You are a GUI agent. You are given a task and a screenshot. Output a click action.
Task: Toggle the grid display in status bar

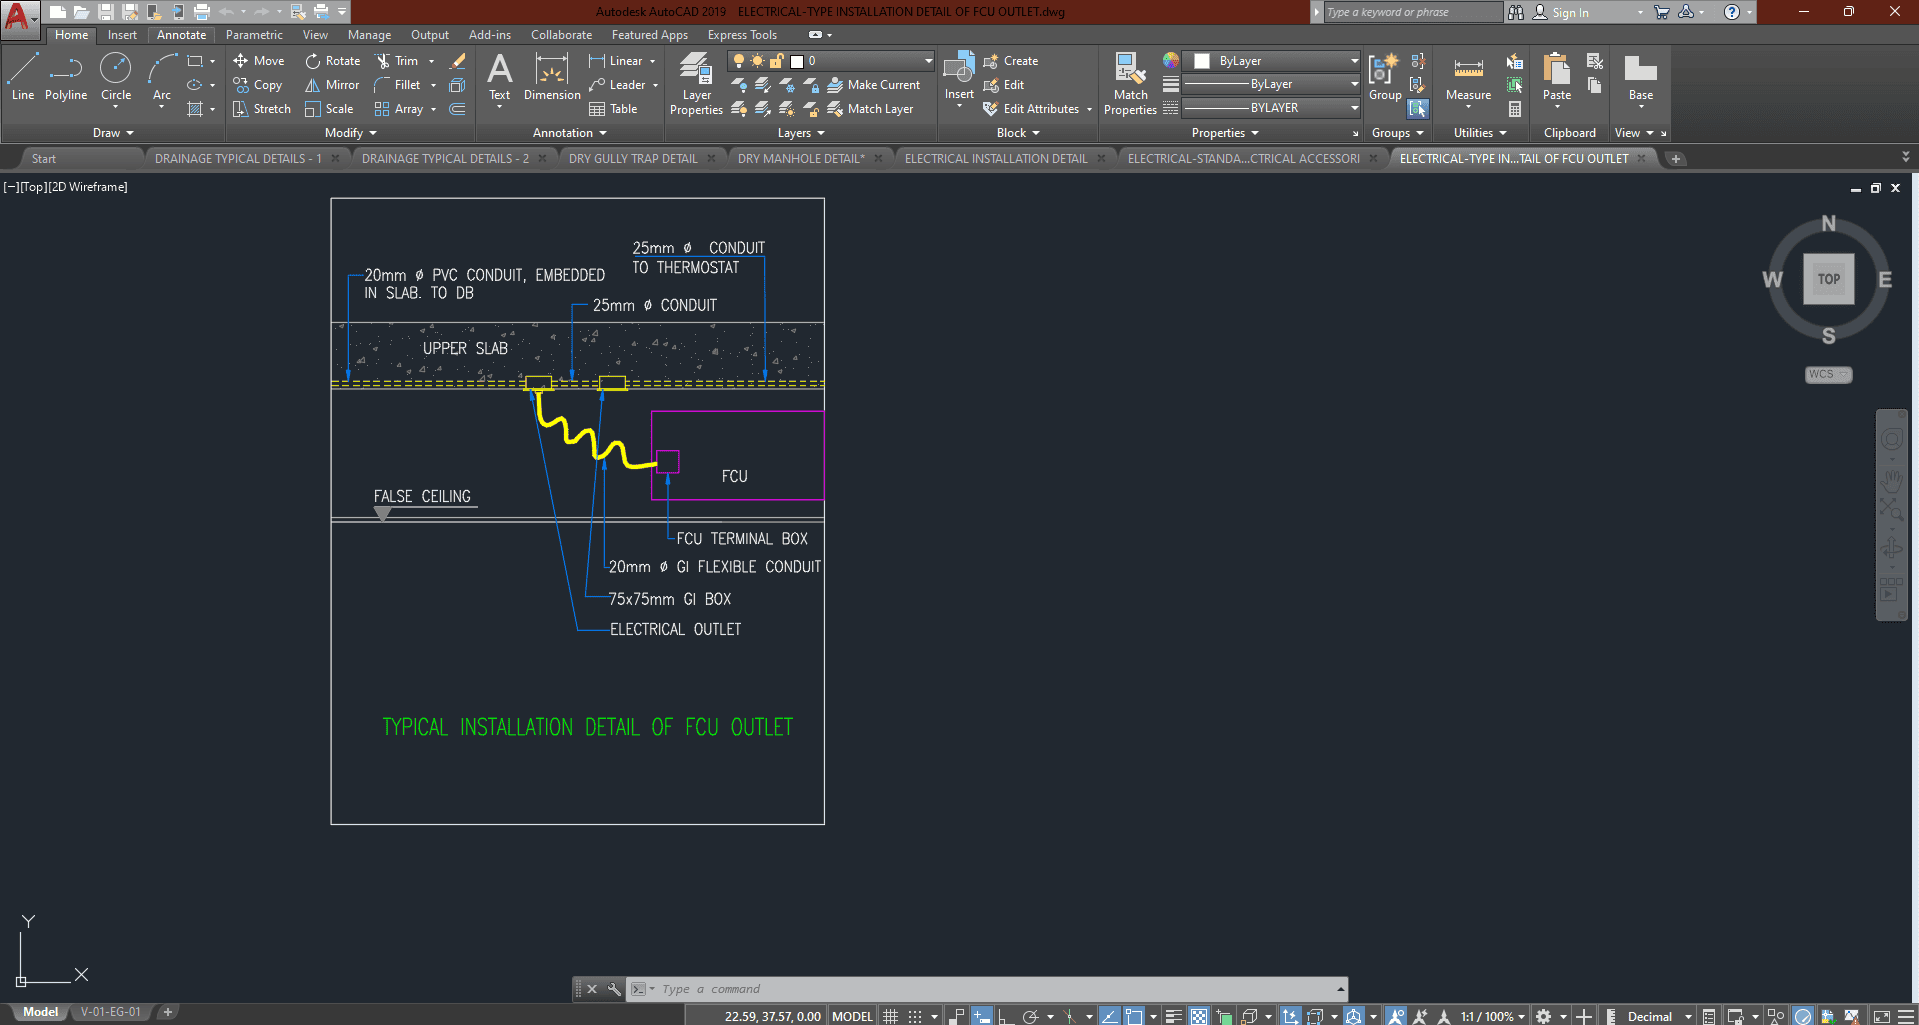[x=890, y=1016]
